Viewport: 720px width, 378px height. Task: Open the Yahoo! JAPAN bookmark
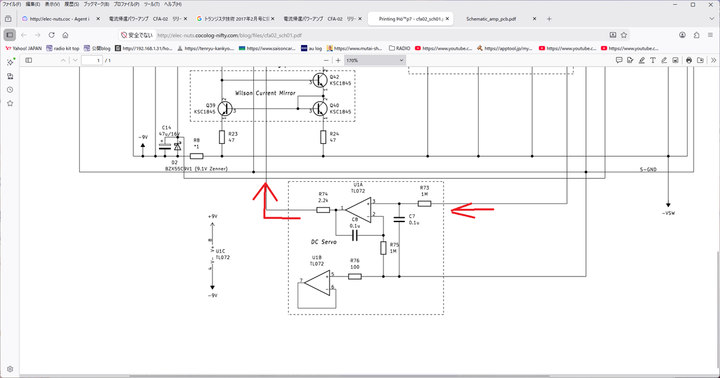pyautogui.click(x=23, y=48)
